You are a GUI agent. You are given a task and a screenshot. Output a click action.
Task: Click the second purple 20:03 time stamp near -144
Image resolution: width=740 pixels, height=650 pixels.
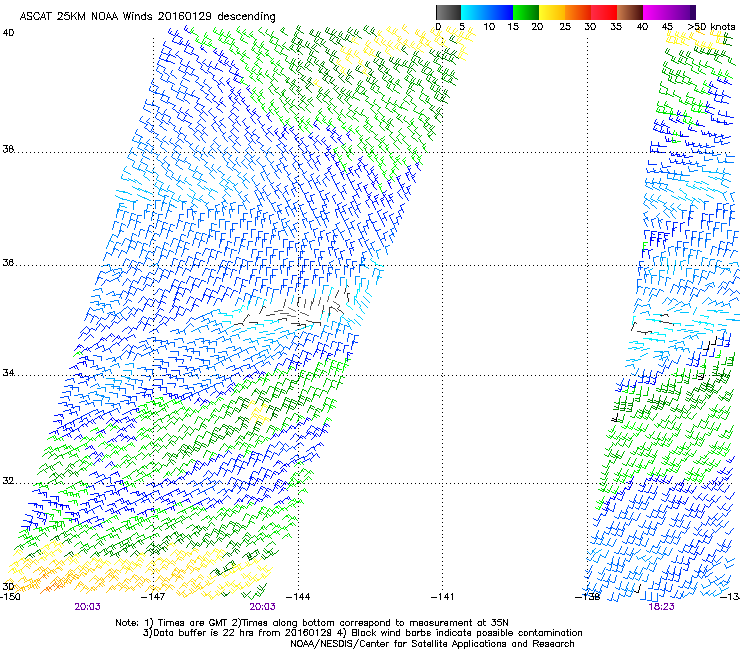pos(262,607)
